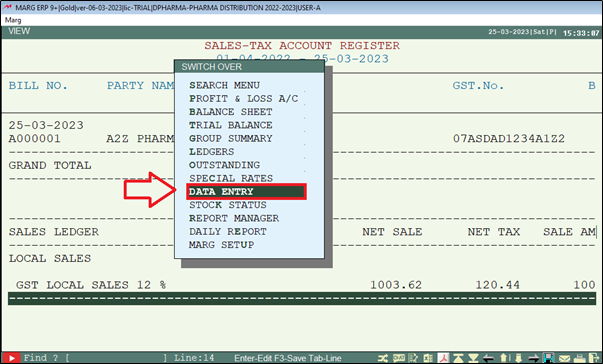Export report to PDF via bottom toolbar icon
This screenshot has width=603, height=364.
[x=443, y=358]
